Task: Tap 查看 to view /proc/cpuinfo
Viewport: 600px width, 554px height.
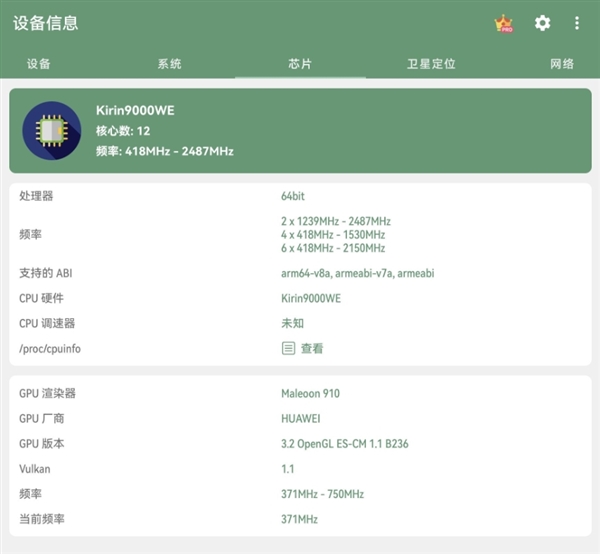Action: [x=312, y=349]
